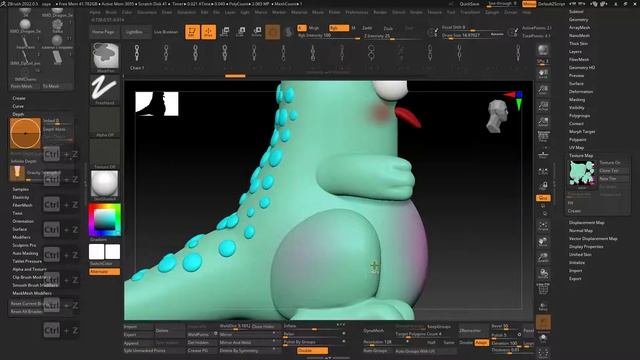Expand the Deformation subpalette

point(581,91)
